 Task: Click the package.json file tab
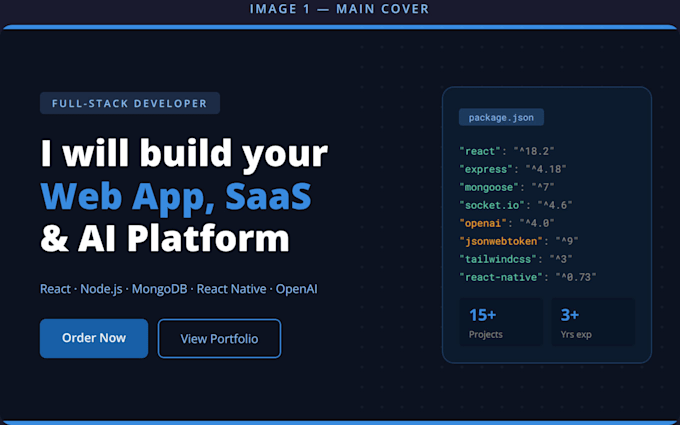tap(501, 118)
